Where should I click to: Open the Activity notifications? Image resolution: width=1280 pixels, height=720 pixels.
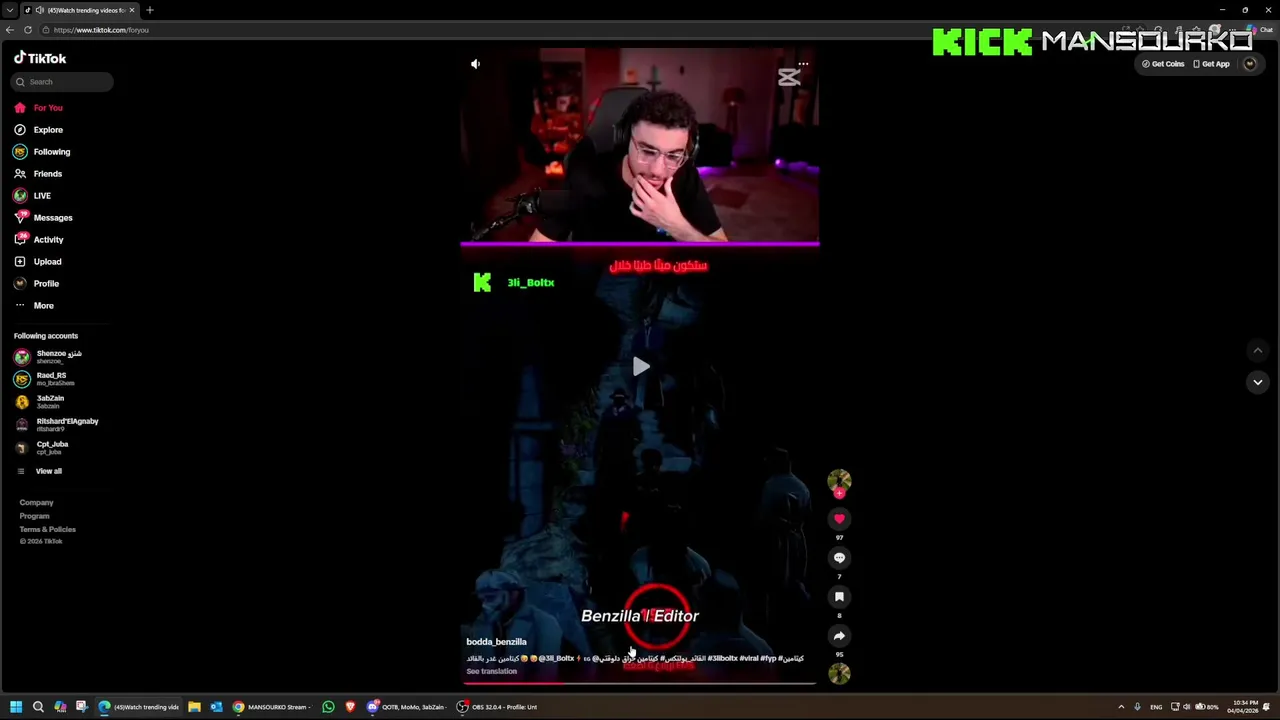coord(39,240)
